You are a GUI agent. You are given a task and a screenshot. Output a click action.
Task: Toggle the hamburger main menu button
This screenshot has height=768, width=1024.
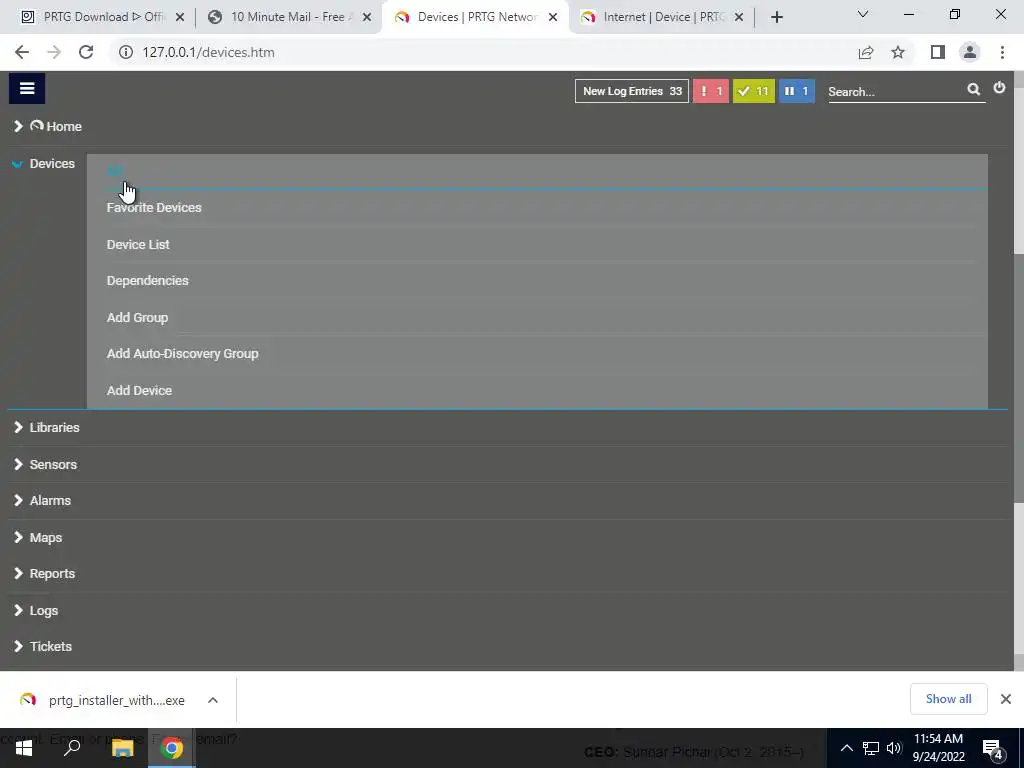27,88
